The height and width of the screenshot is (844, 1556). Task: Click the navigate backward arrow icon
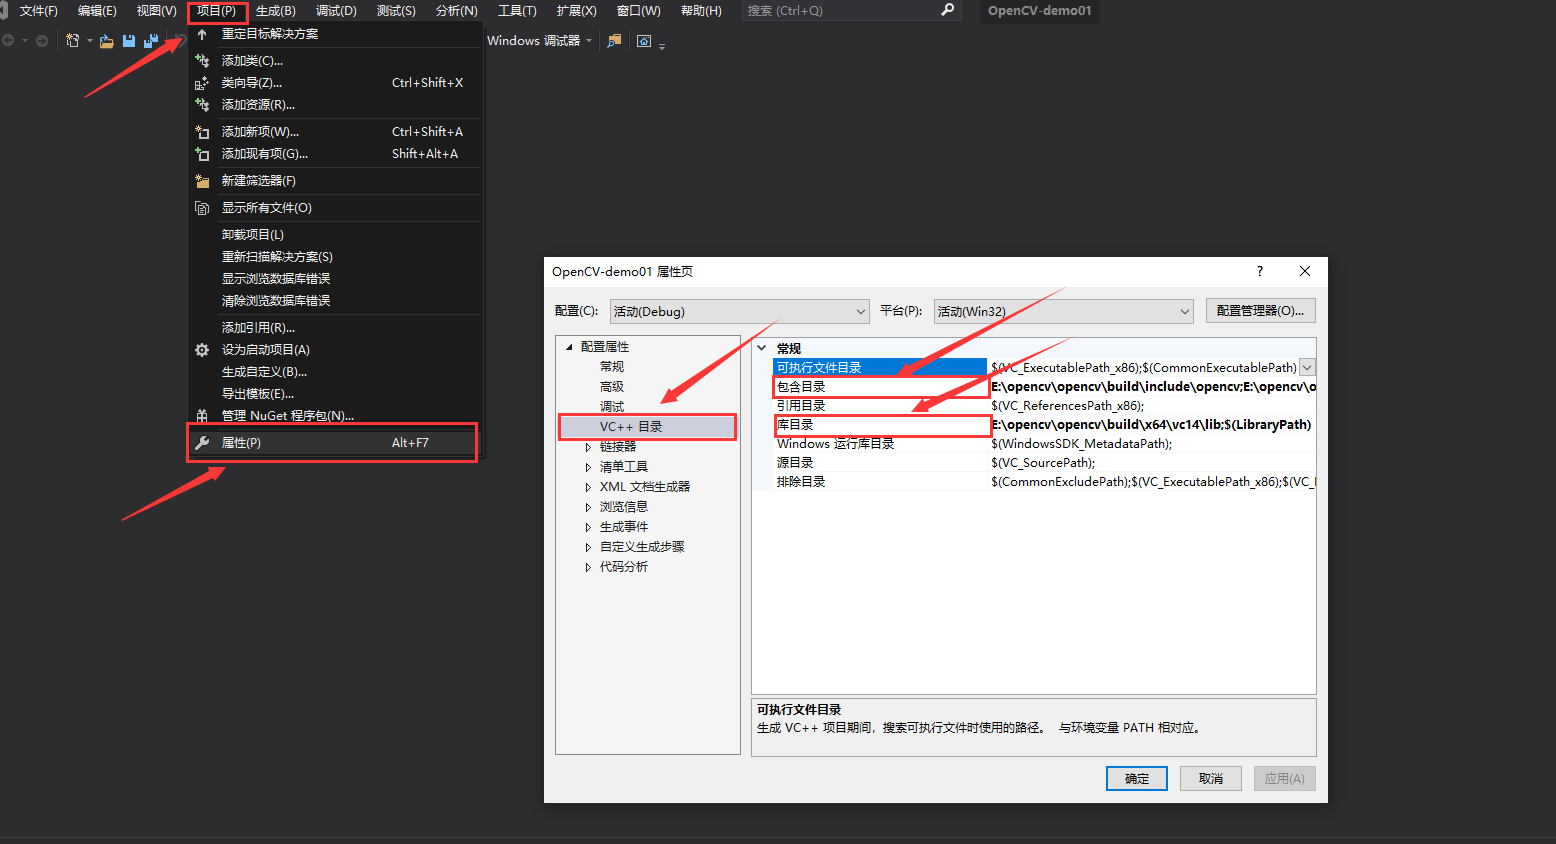point(8,41)
